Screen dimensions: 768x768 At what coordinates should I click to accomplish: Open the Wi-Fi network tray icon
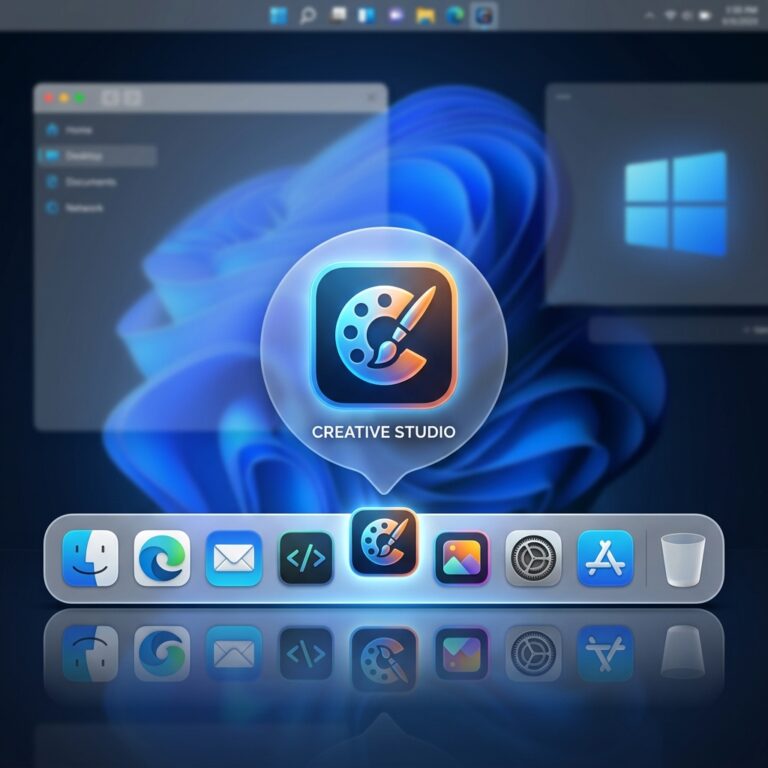670,16
